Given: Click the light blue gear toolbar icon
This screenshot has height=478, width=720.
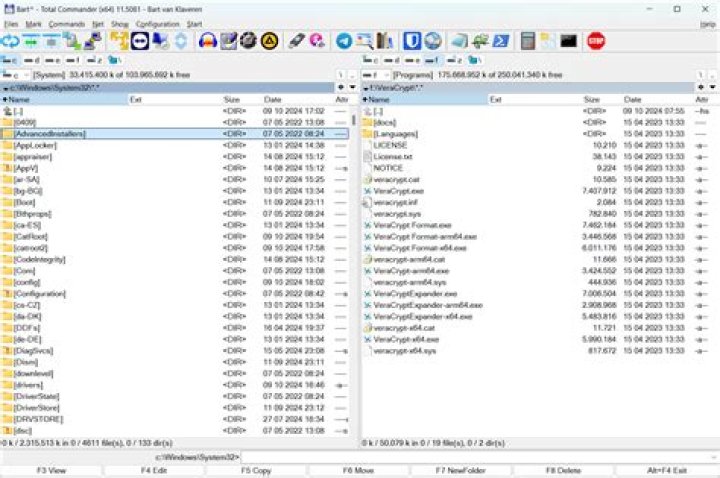Looking at the screenshot, I should click(x=181, y=41).
